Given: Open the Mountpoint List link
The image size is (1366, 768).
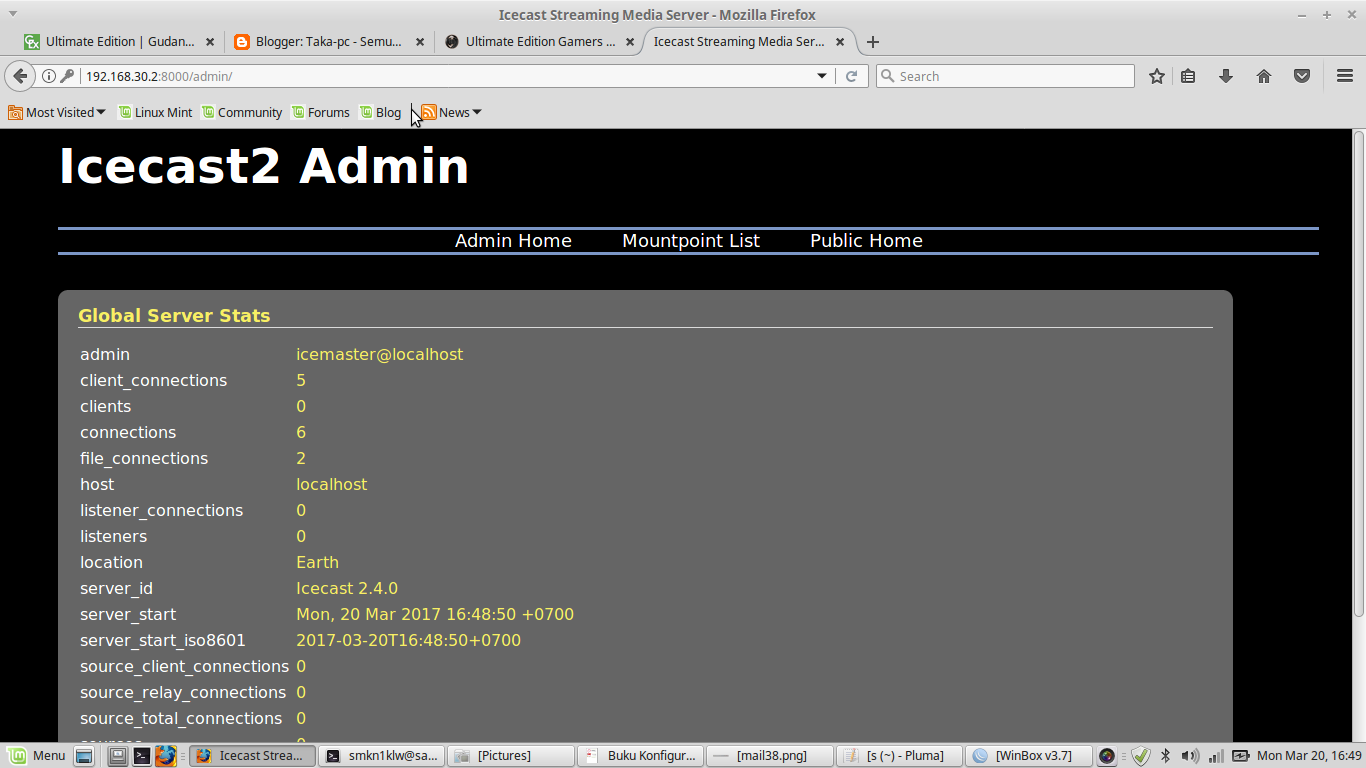Looking at the screenshot, I should pyautogui.click(x=691, y=241).
